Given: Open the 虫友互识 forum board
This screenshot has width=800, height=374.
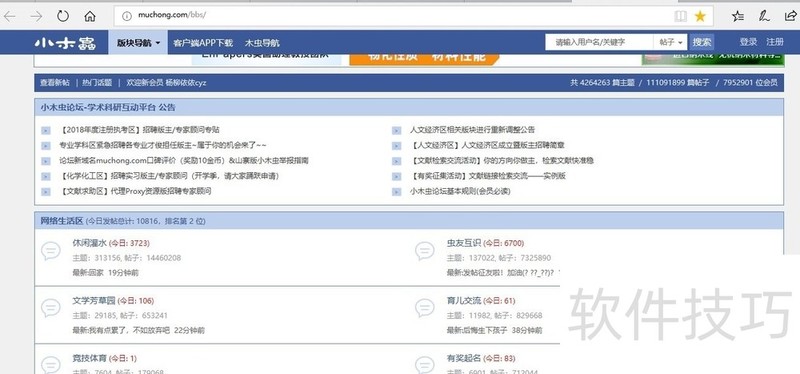Looking at the screenshot, I should [x=464, y=243].
